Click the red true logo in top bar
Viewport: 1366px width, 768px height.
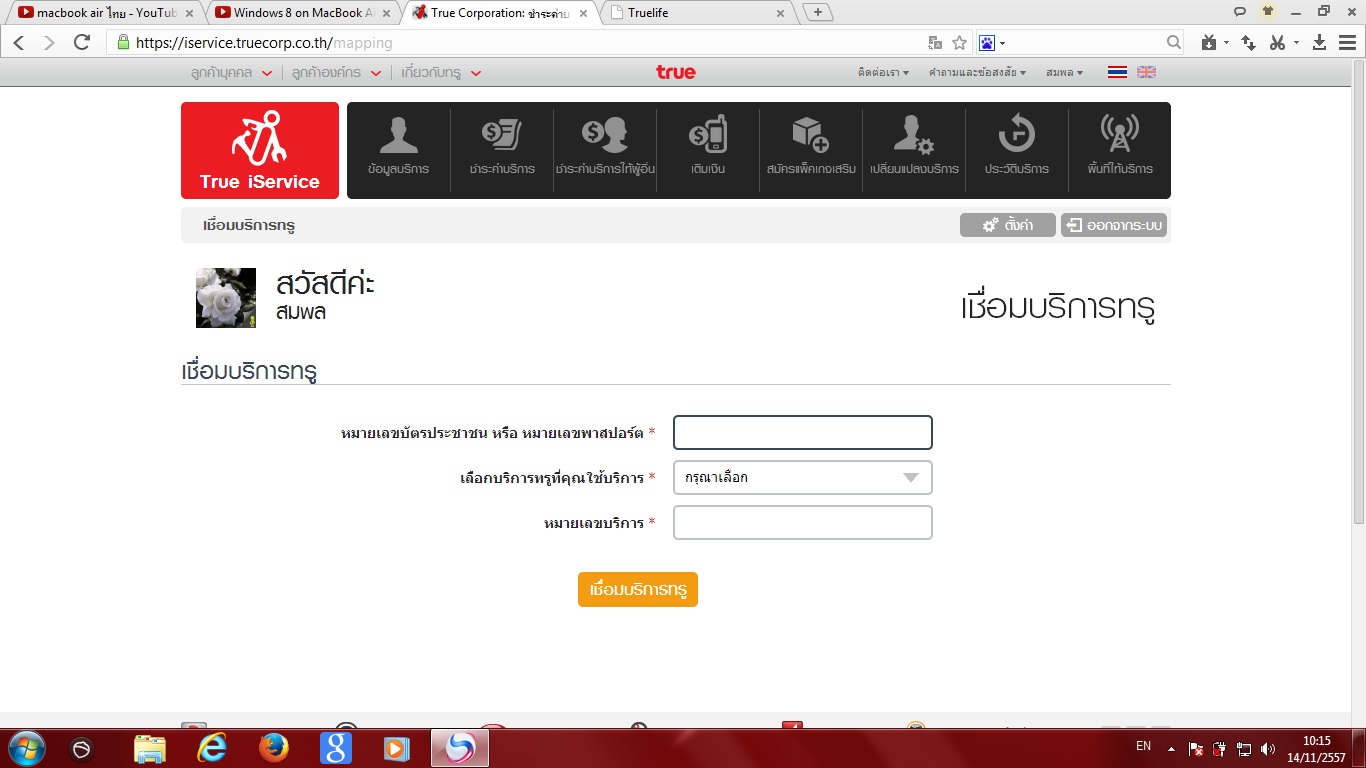tap(676, 72)
